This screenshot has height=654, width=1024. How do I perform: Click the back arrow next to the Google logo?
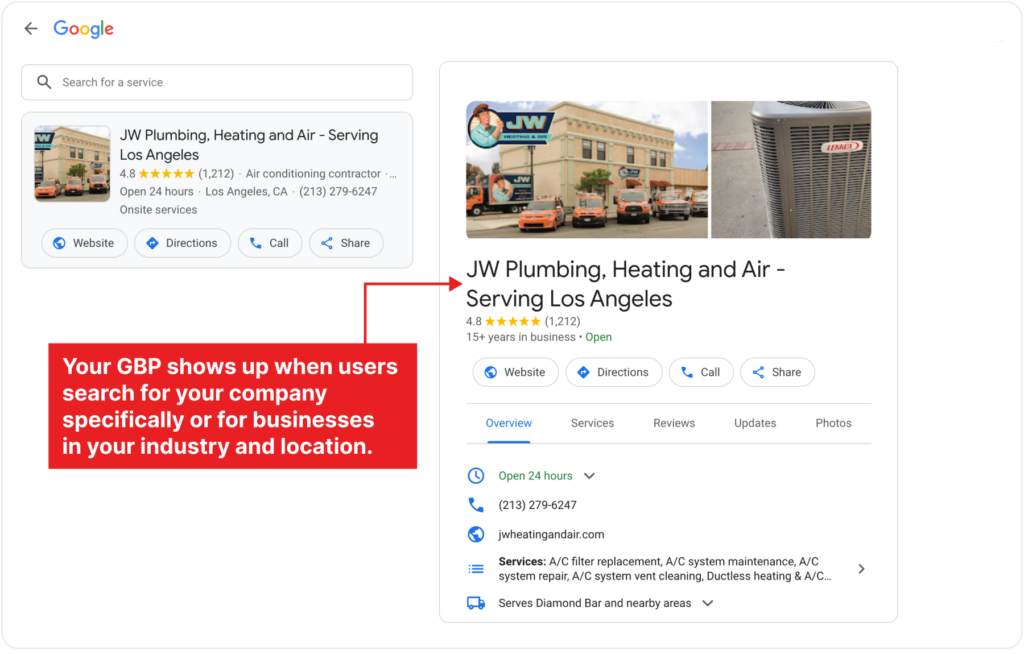tap(30, 28)
